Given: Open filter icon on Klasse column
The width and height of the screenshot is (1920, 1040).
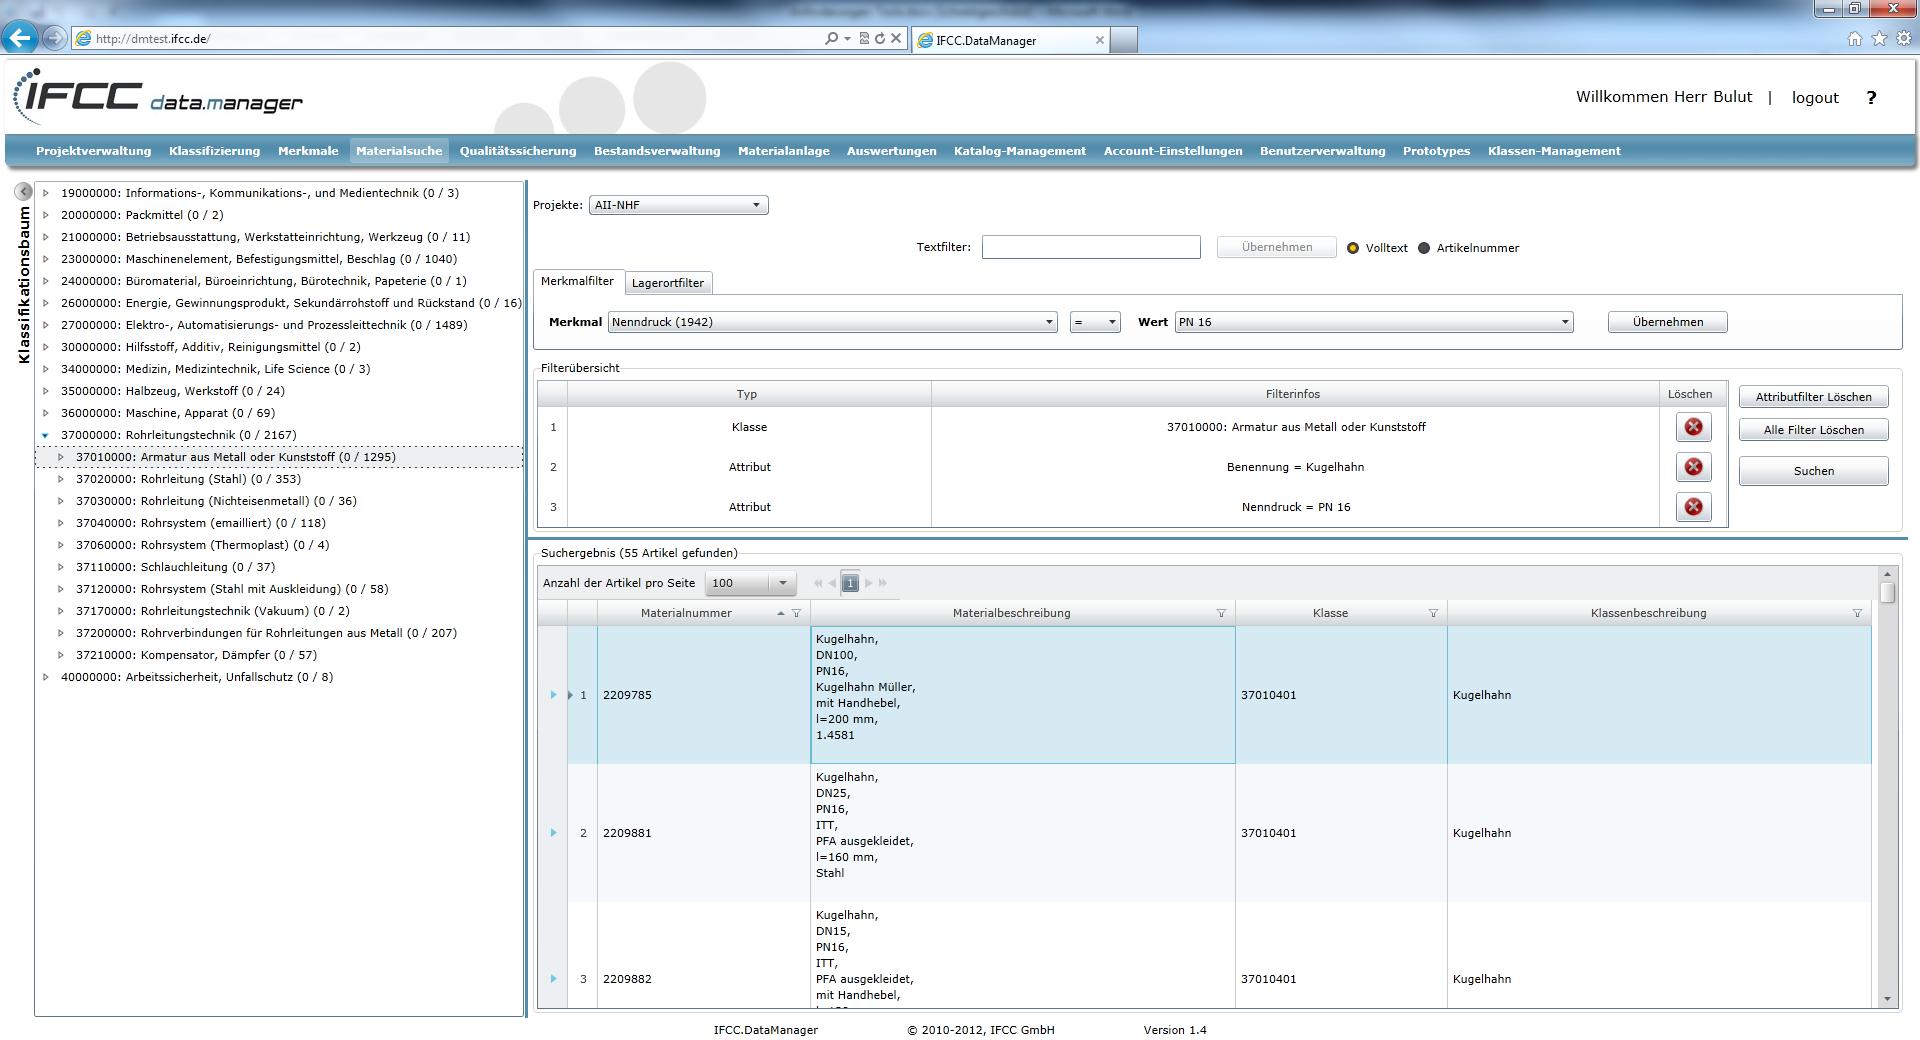Looking at the screenshot, I should (1433, 613).
